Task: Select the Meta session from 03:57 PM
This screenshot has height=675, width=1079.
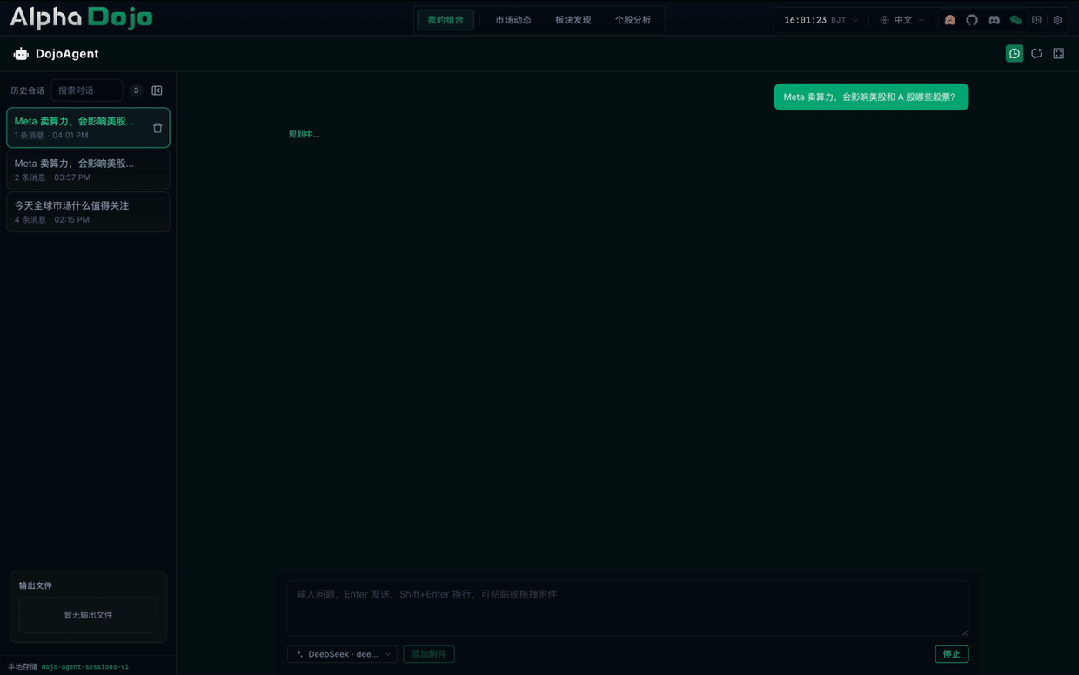Action: (x=88, y=170)
